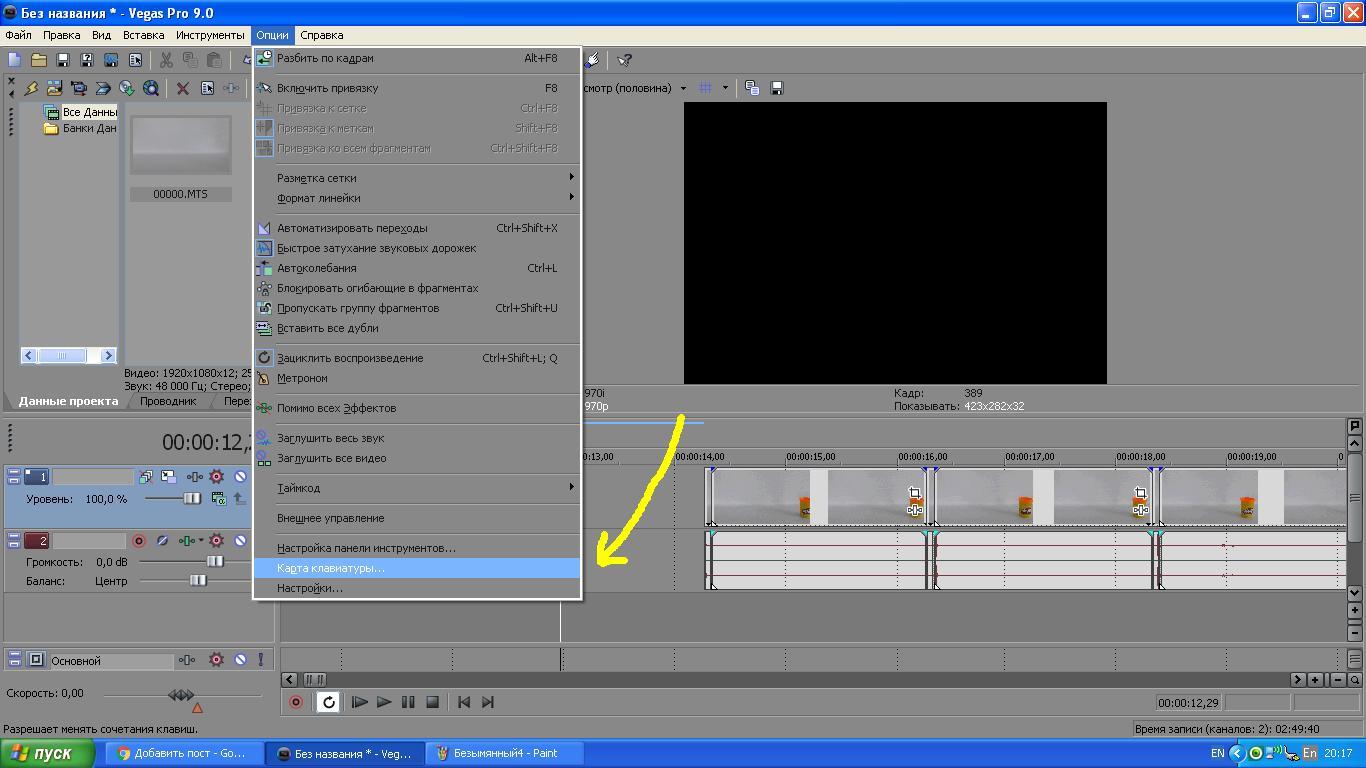Screen dimensions: 1366x768
Task: Toggle Зациклить воспроизведение option
Action: click(416, 358)
